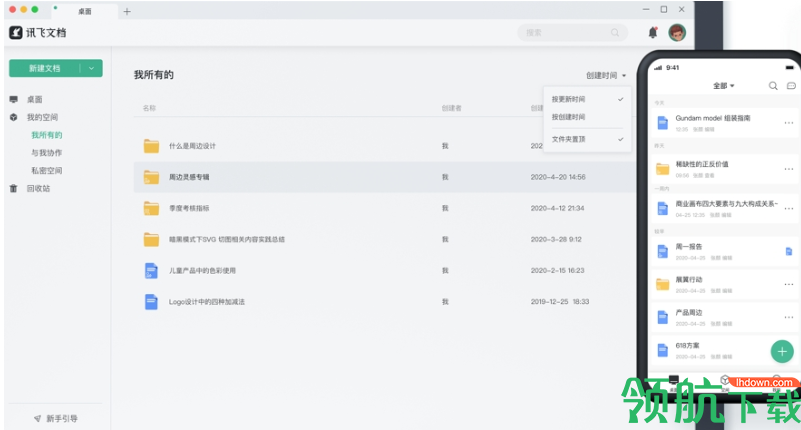Open the folder 周边灵感专辑

tap(189, 177)
